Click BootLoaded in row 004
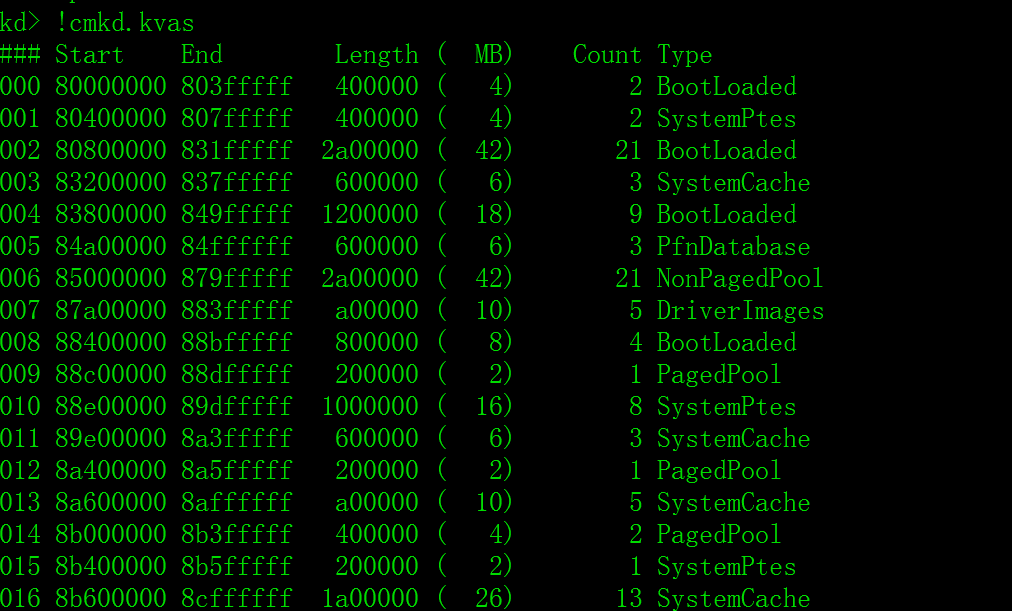The width and height of the screenshot is (1012, 611). click(x=727, y=214)
